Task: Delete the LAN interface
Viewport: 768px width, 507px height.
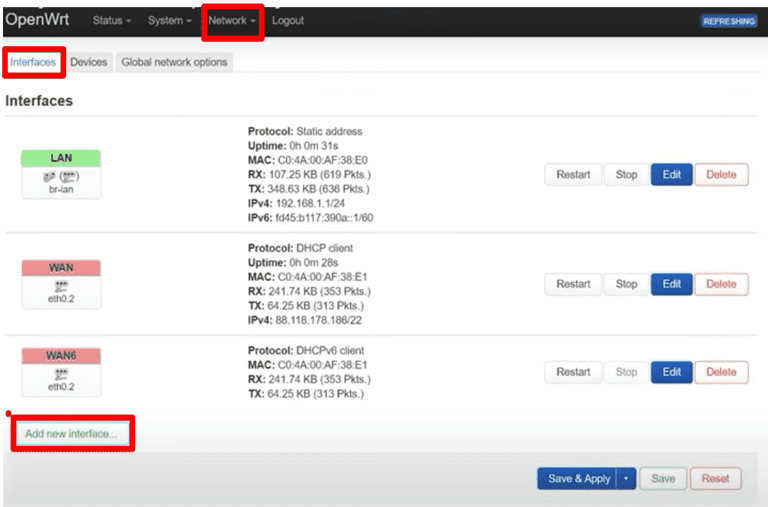Action: tap(721, 175)
